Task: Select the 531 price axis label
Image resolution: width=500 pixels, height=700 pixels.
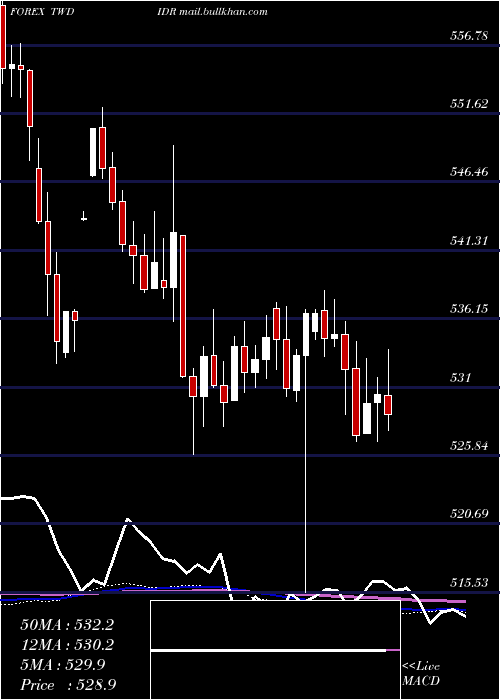Action: coord(460,378)
